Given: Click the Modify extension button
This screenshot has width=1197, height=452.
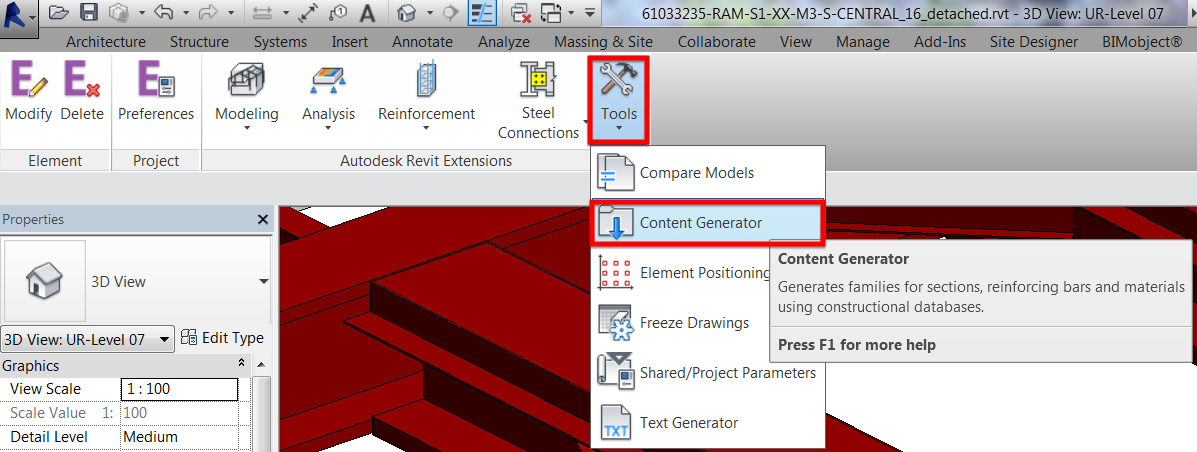Looking at the screenshot, I should tap(28, 92).
